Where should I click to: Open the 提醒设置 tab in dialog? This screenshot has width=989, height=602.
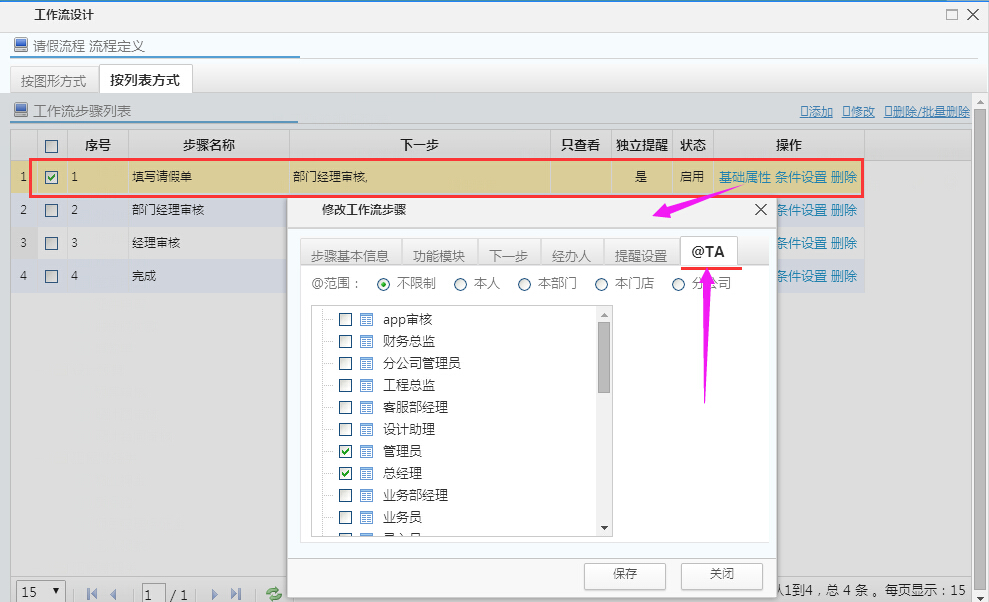(640, 253)
